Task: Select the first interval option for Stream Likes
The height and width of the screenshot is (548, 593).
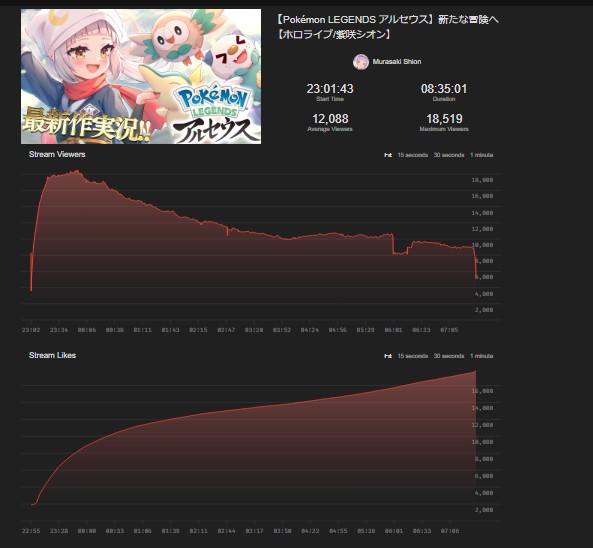Action: click(388, 356)
